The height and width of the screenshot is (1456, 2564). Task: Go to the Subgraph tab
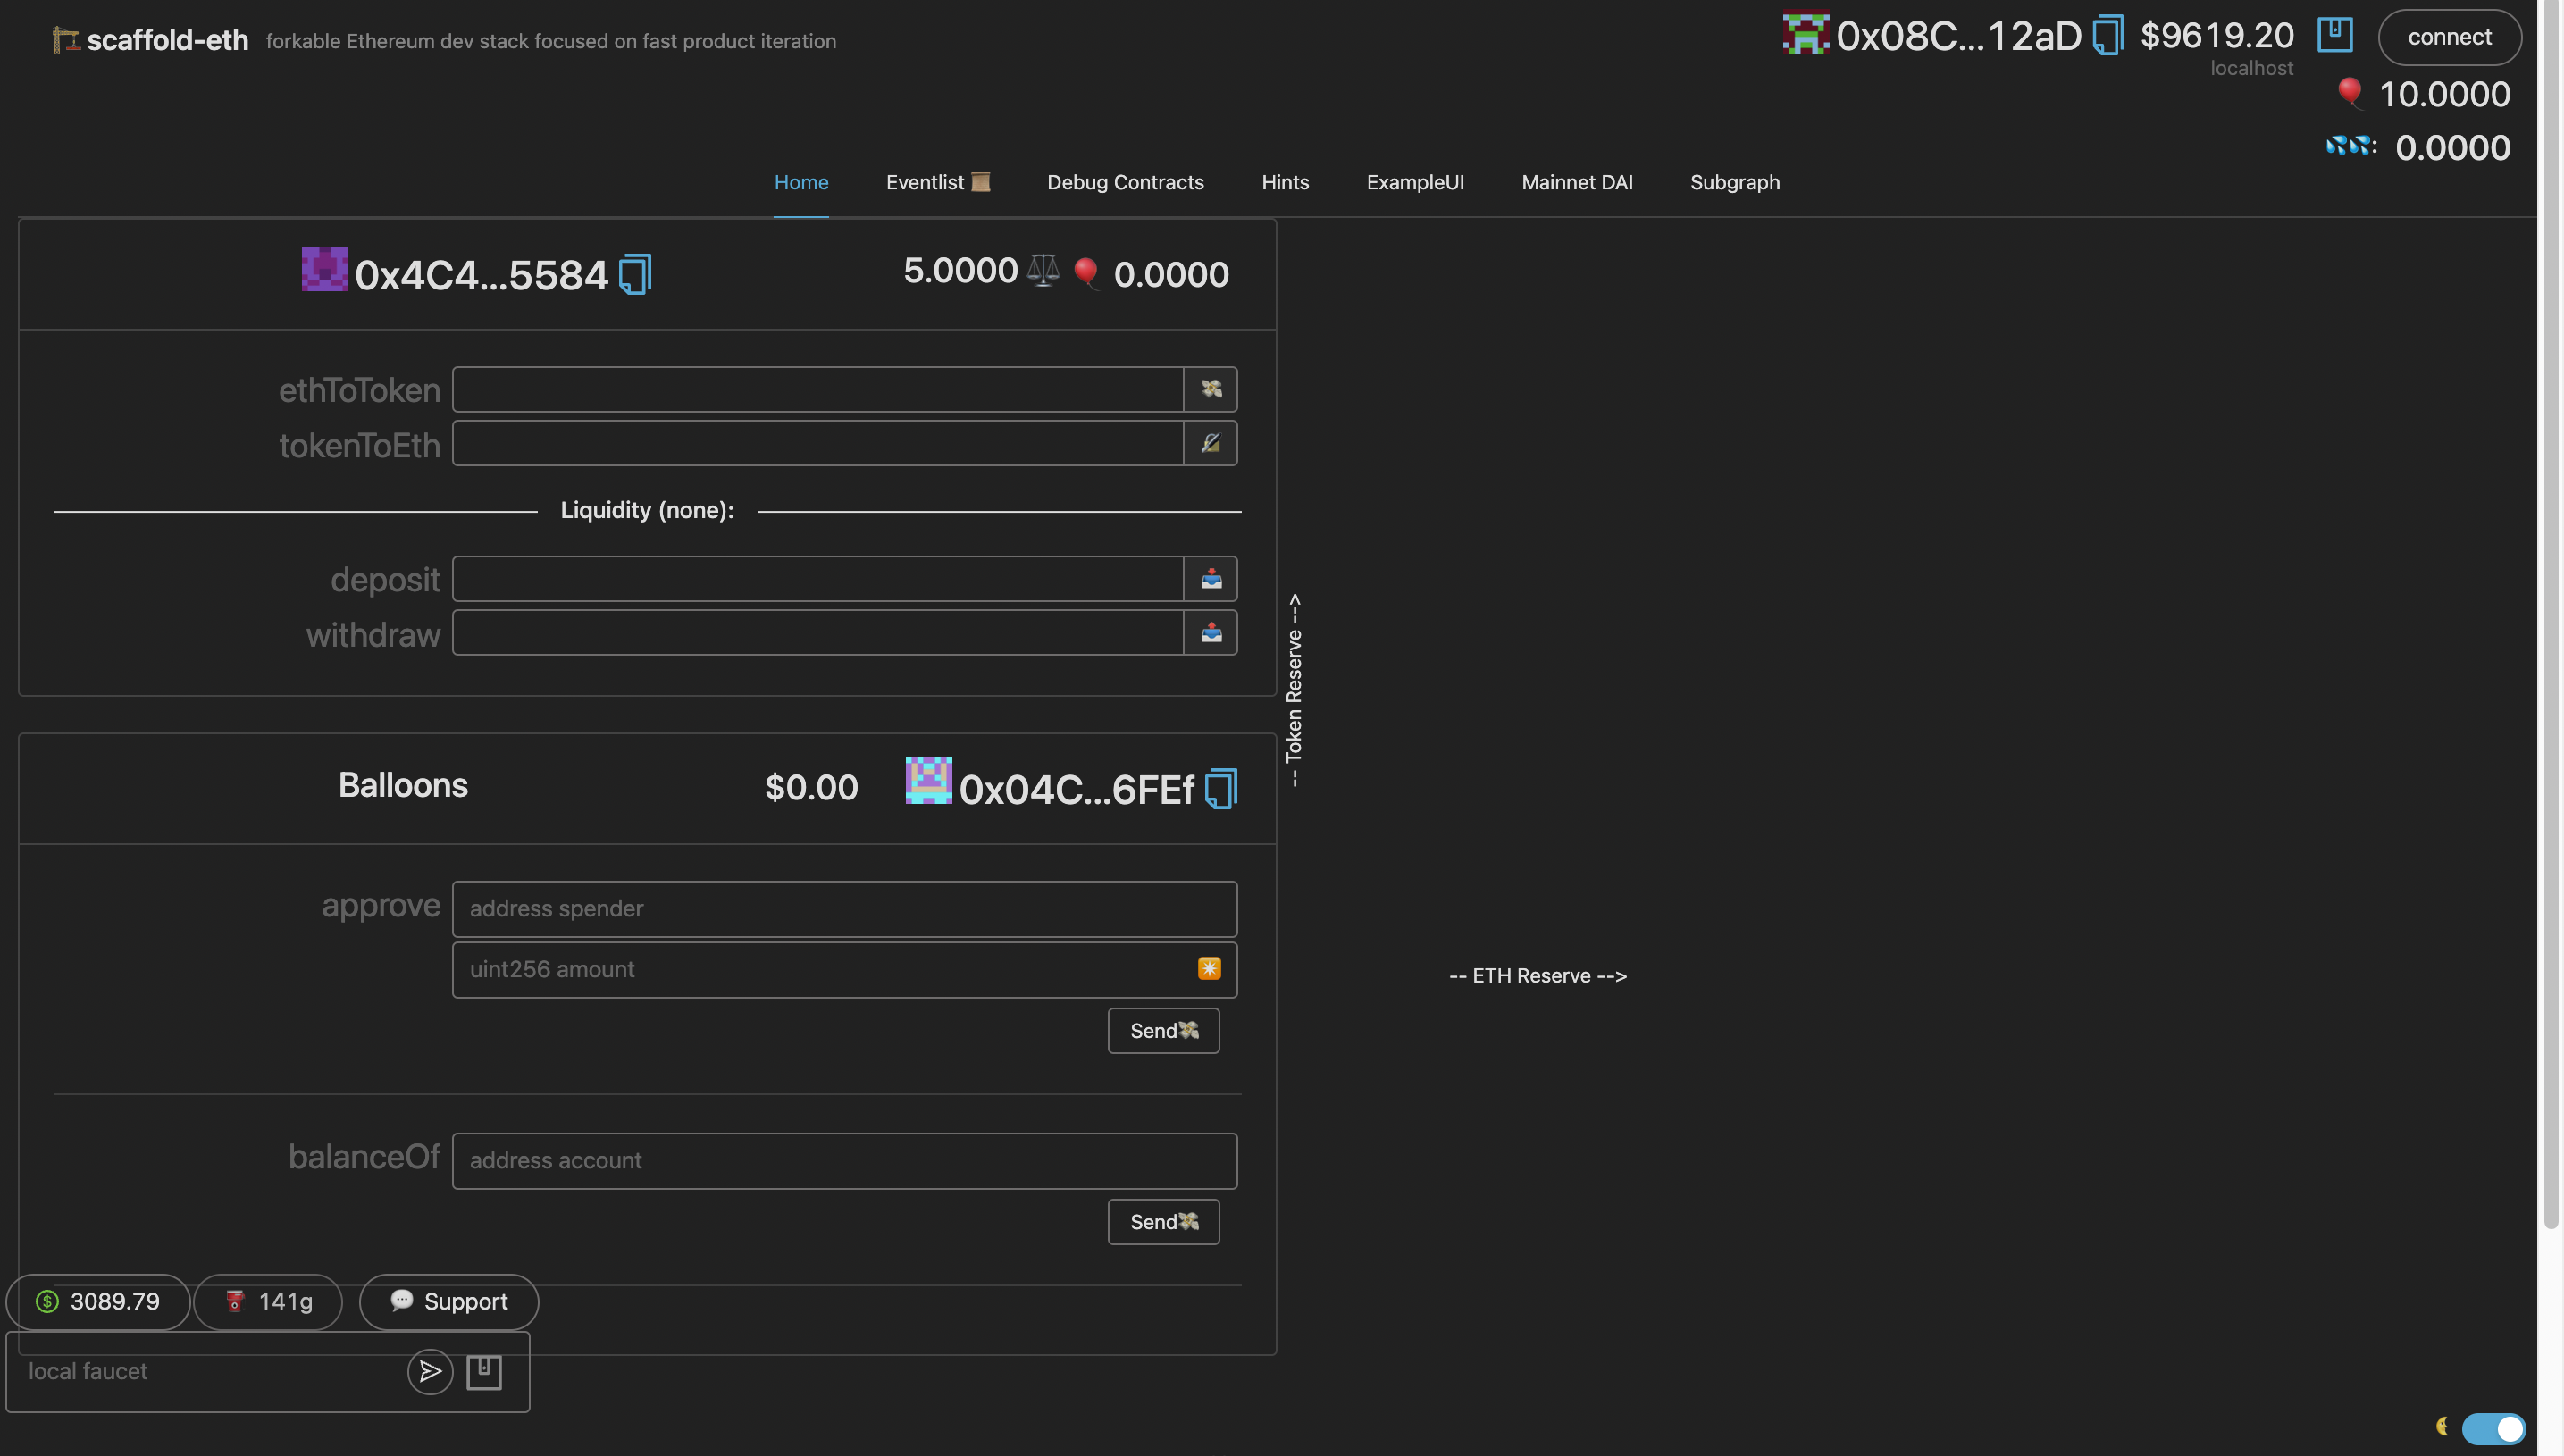tap(1734, 182)
